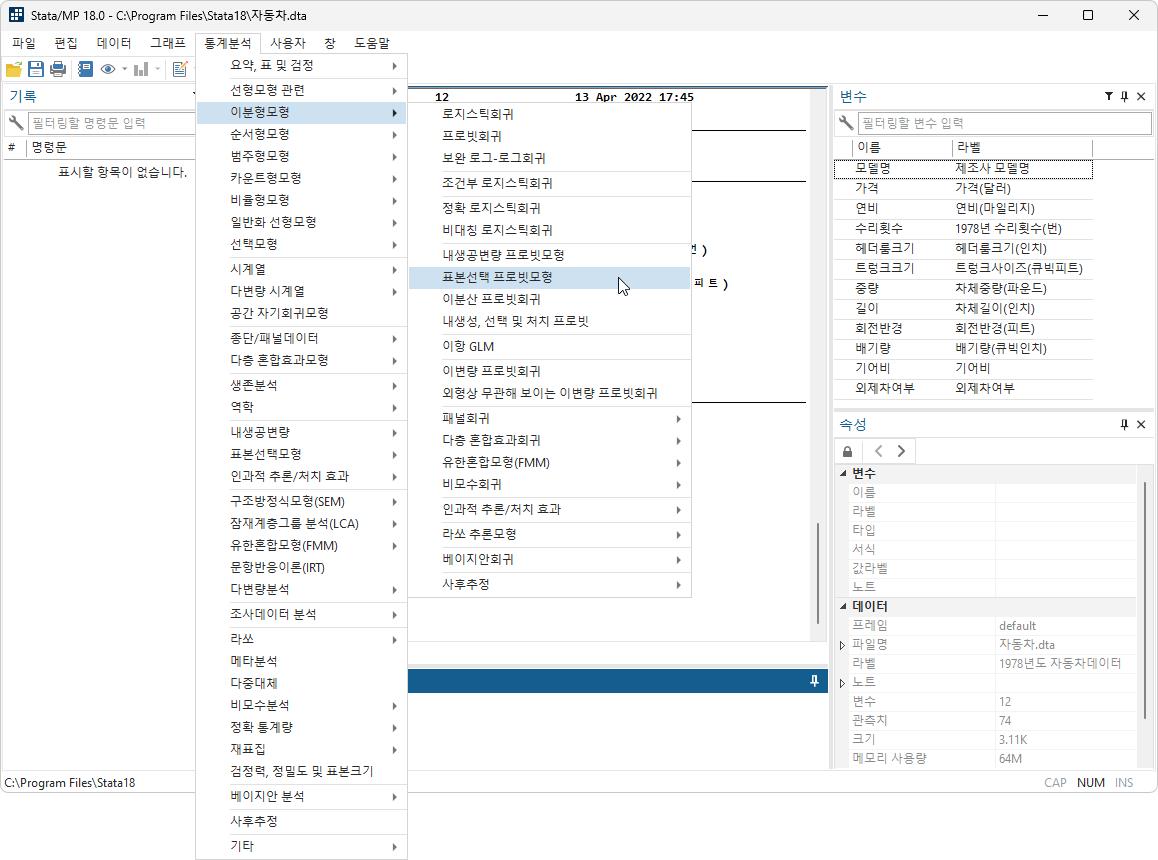Open the Graph icon dropdown arrow
The width and height of the screenshot is (1158, 860).
(x=157, y=69)
